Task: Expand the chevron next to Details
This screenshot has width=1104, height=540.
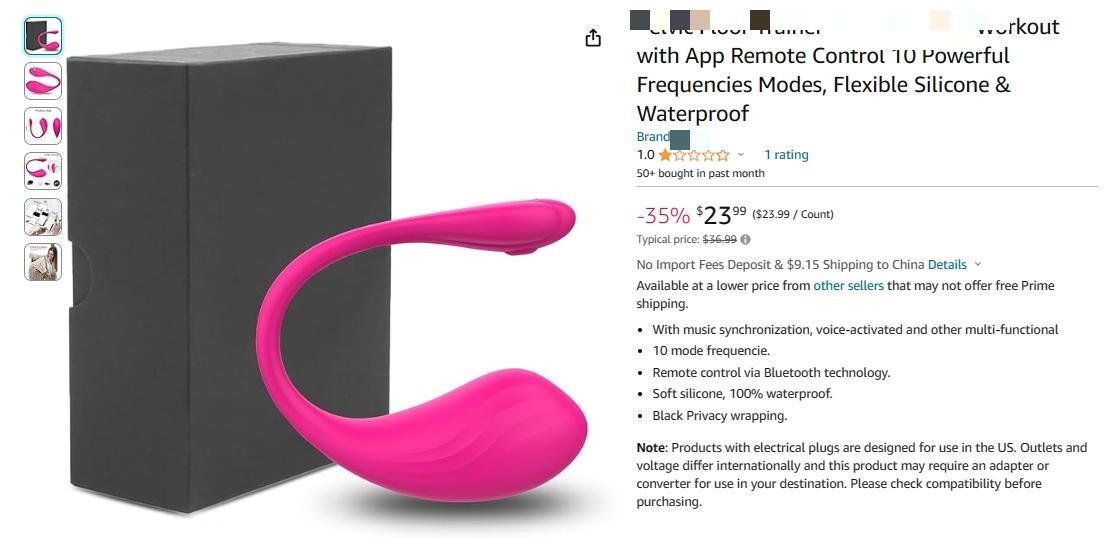Action: pos(977,265)
